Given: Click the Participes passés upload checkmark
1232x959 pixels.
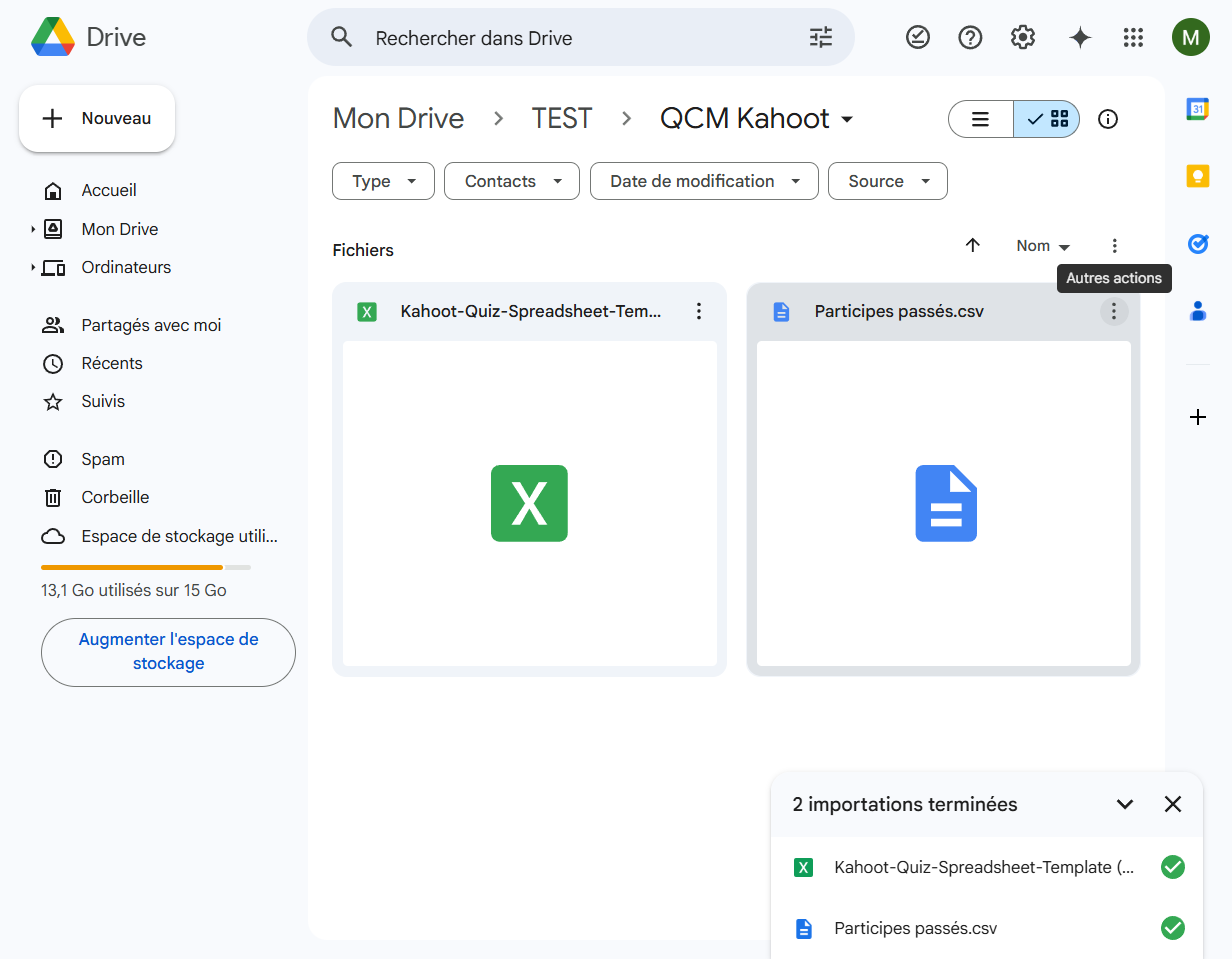Looking at the screenshot, I should pos(1173,928).
